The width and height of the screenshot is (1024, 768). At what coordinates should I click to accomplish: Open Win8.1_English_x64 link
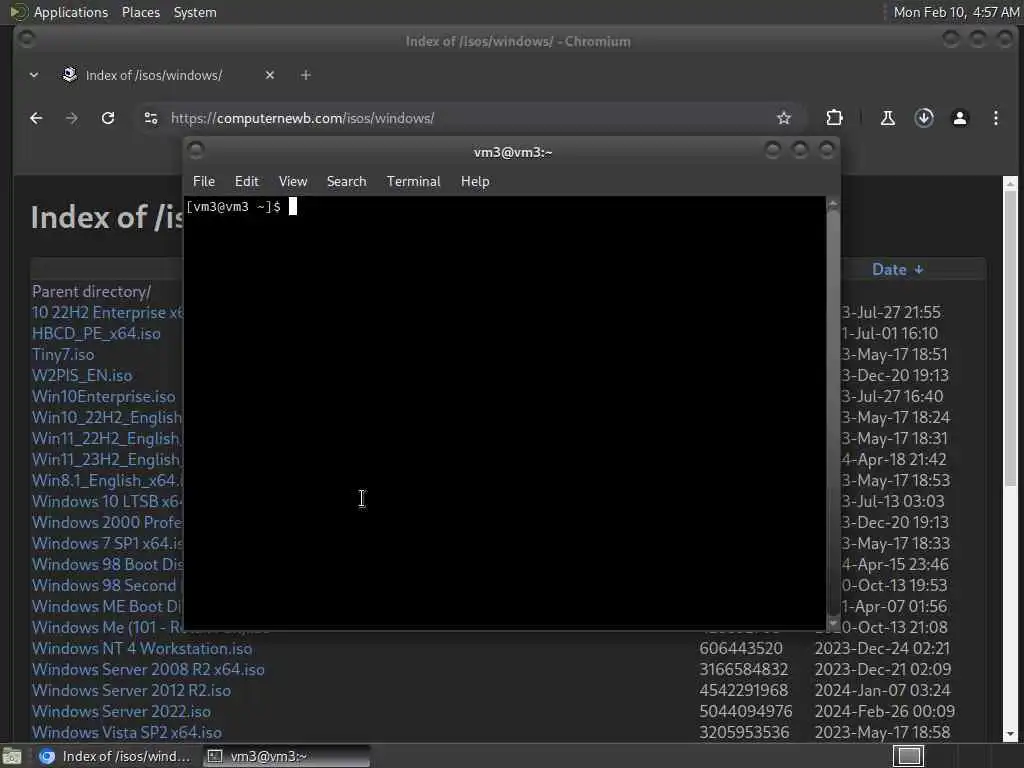(x=108, y=481)
